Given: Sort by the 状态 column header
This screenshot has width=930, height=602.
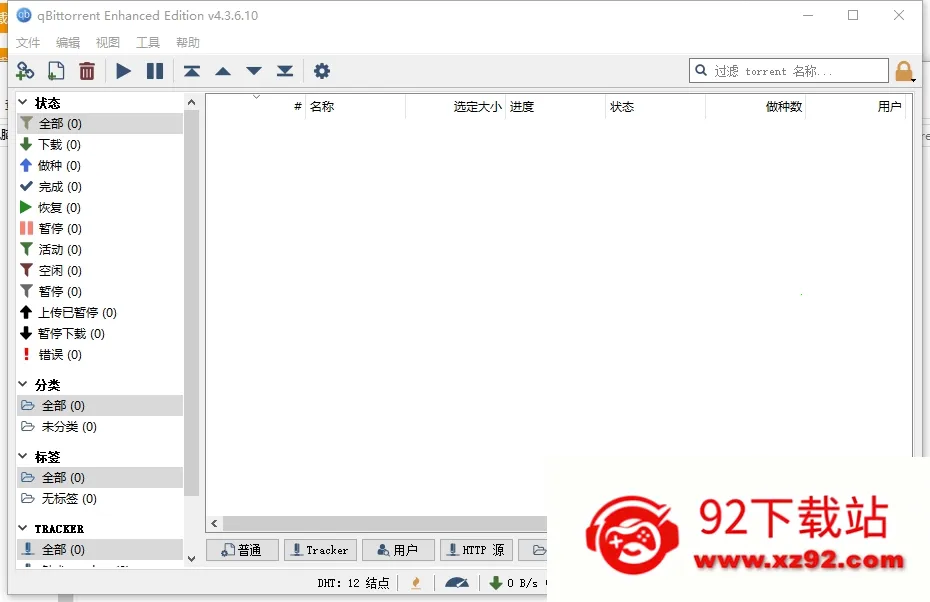Looking at the screenshot, I should pos(655,107).
